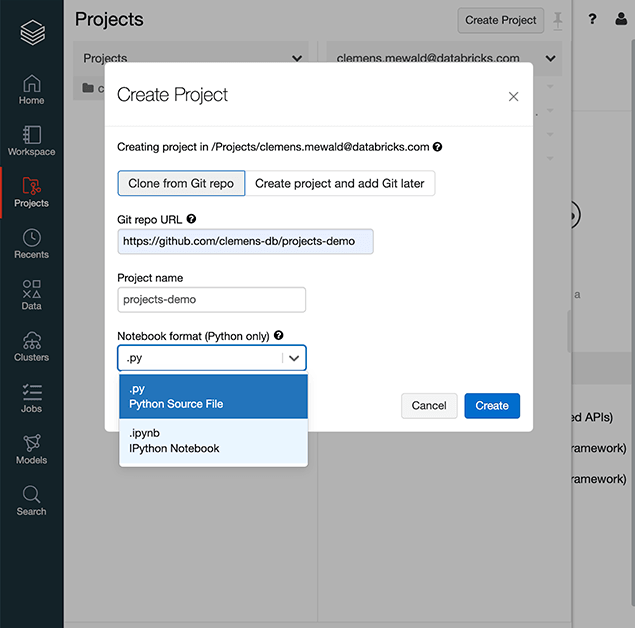
Task: Click the Databricks logo icon
Action: [32, 33]
